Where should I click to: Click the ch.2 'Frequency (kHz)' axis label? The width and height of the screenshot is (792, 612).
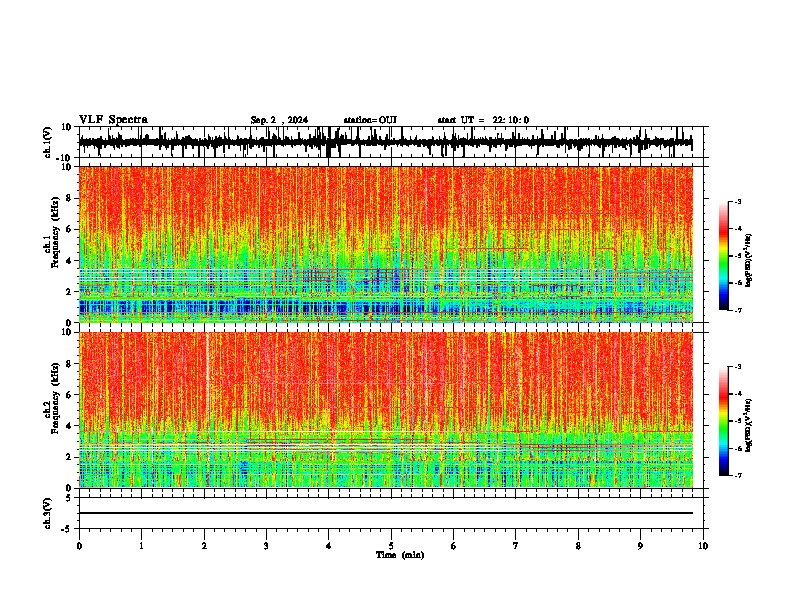(x=55, y=398)
